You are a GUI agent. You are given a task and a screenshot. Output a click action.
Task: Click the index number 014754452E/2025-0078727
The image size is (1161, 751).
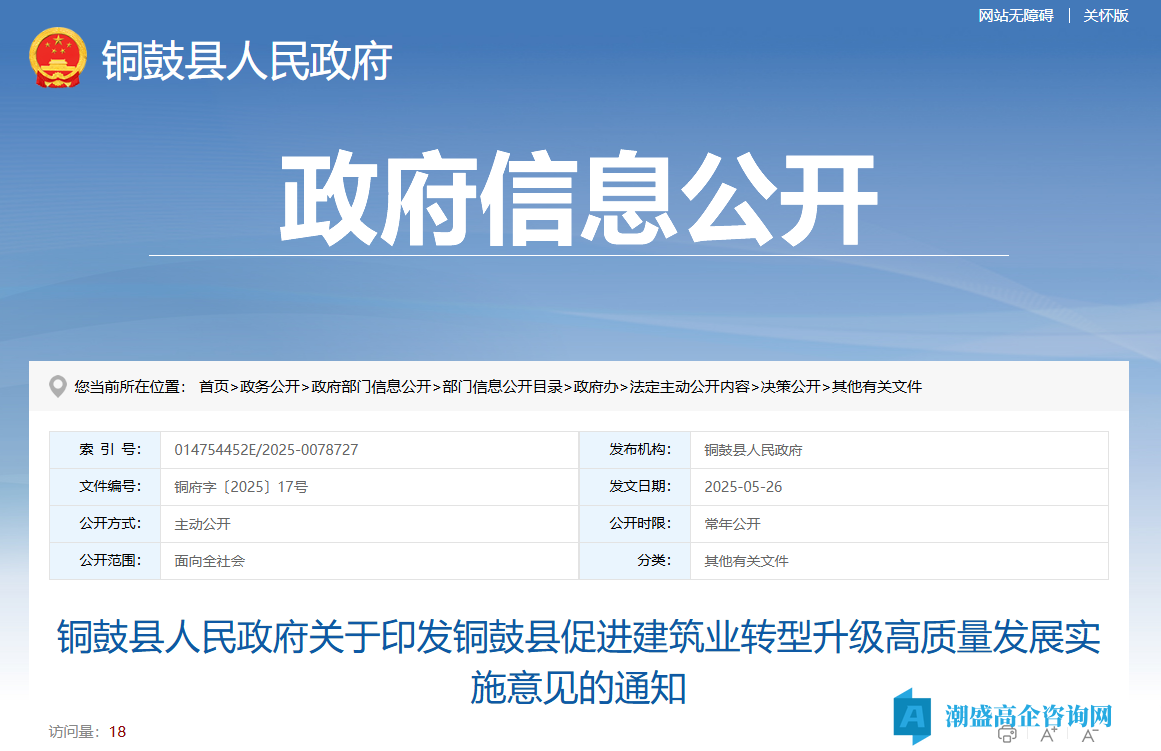266,450
